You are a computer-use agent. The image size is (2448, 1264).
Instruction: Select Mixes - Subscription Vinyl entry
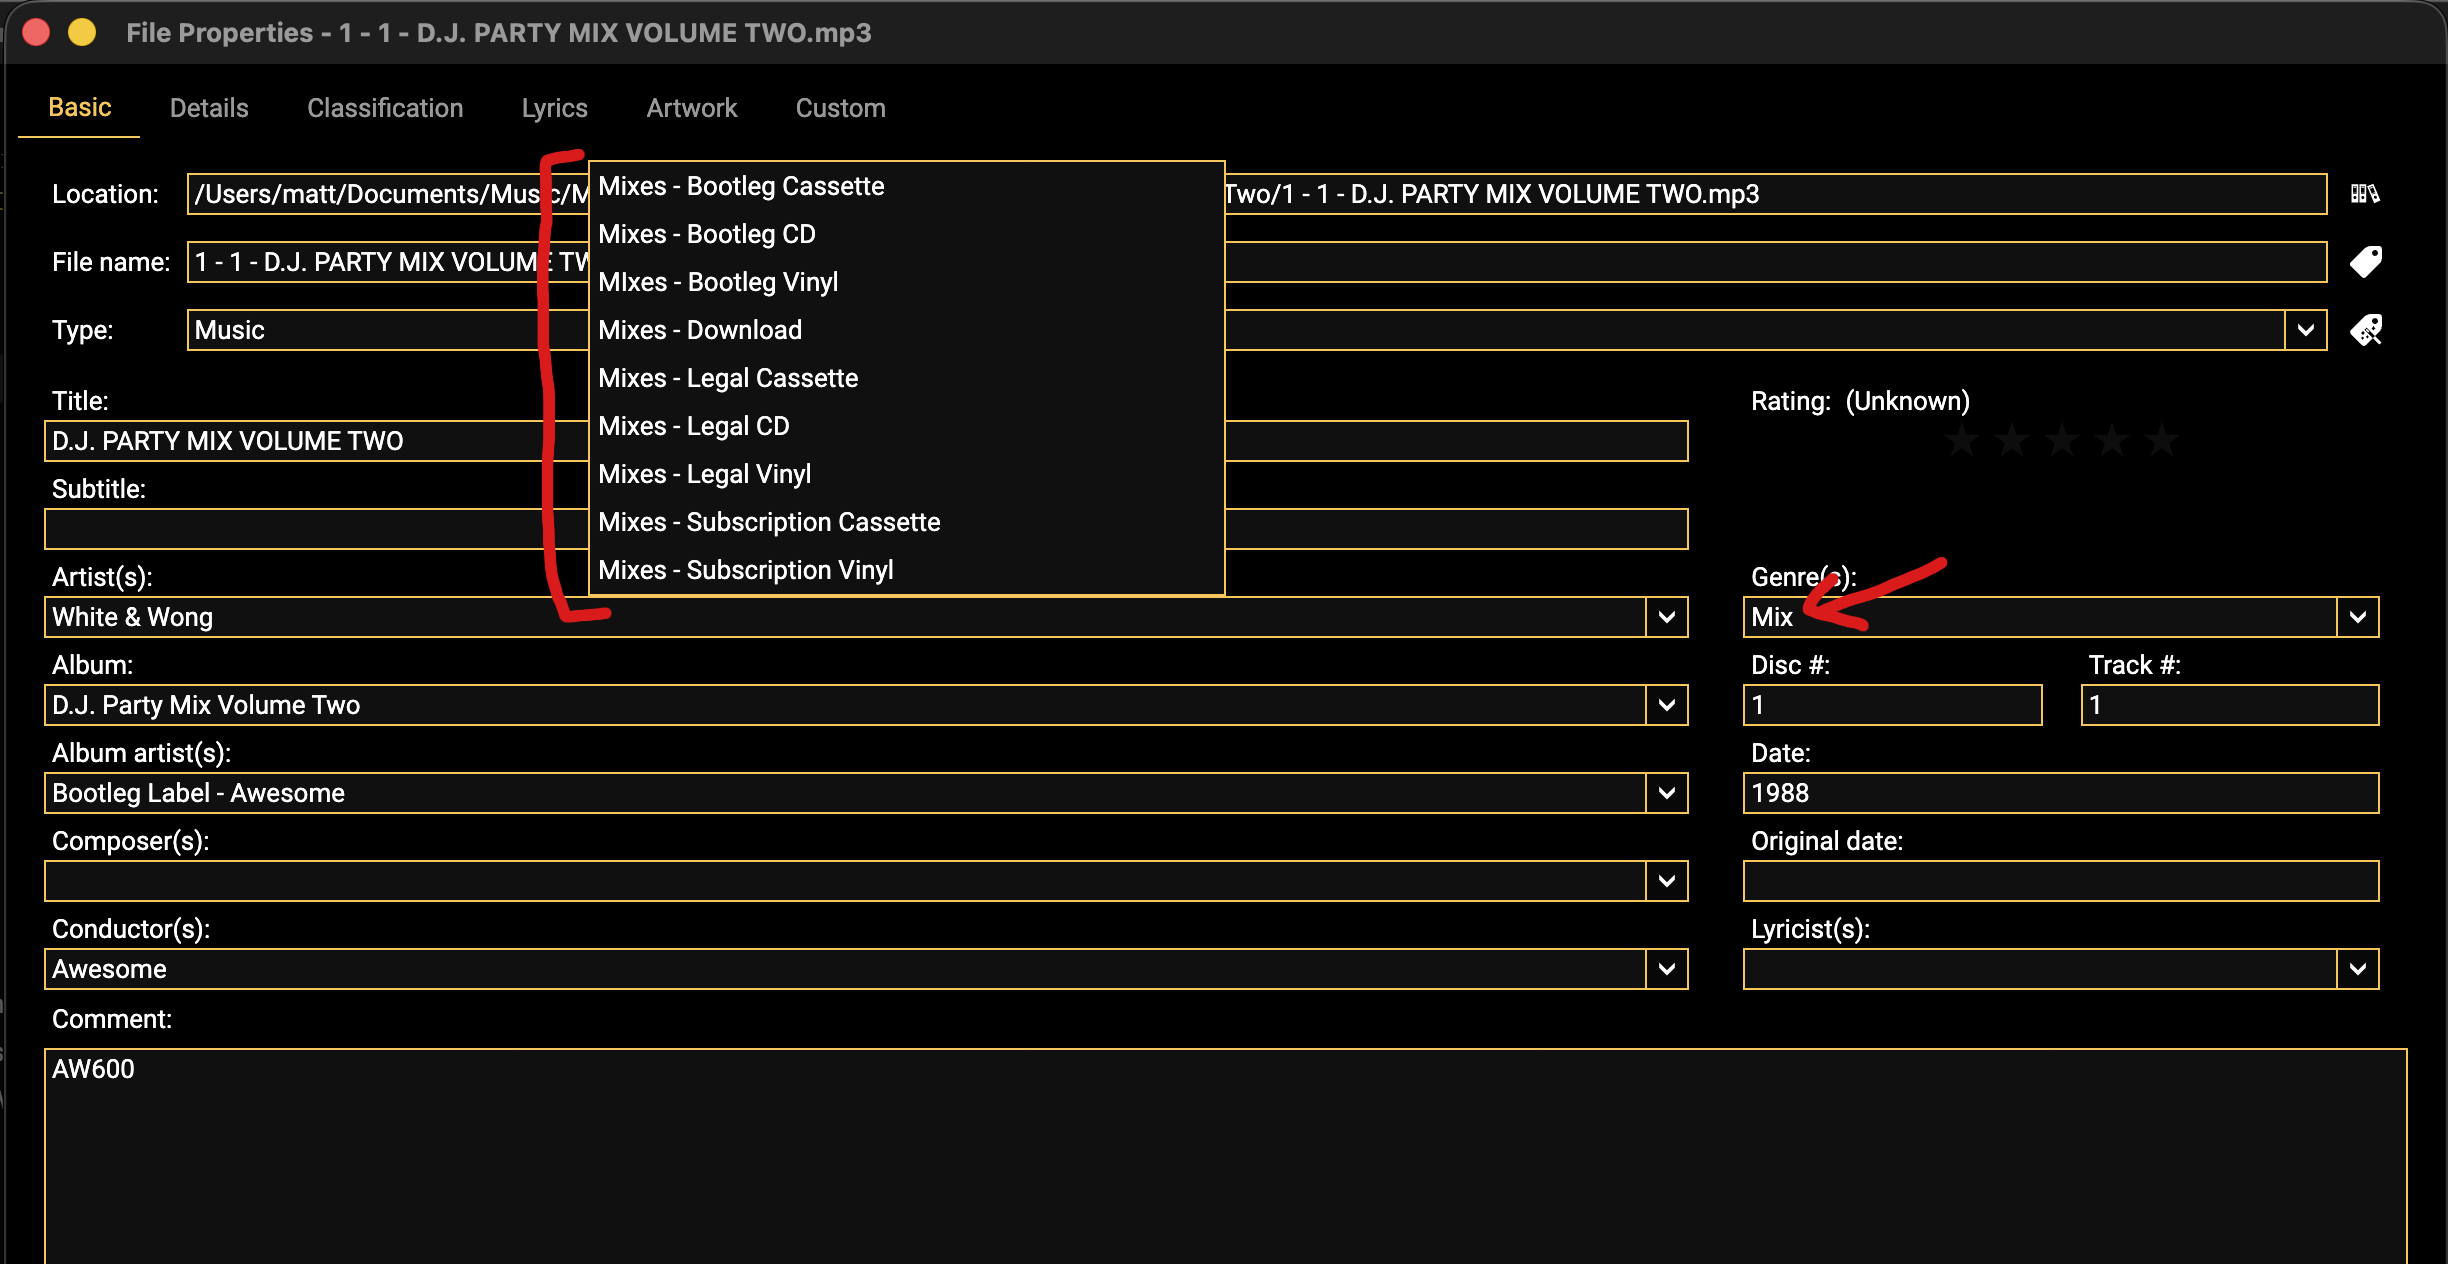coord(906,570)
